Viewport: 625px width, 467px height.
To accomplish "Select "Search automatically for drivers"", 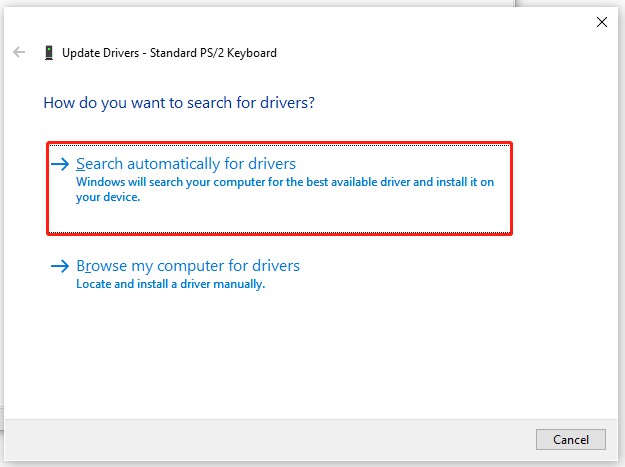I will tap(186, 164).
